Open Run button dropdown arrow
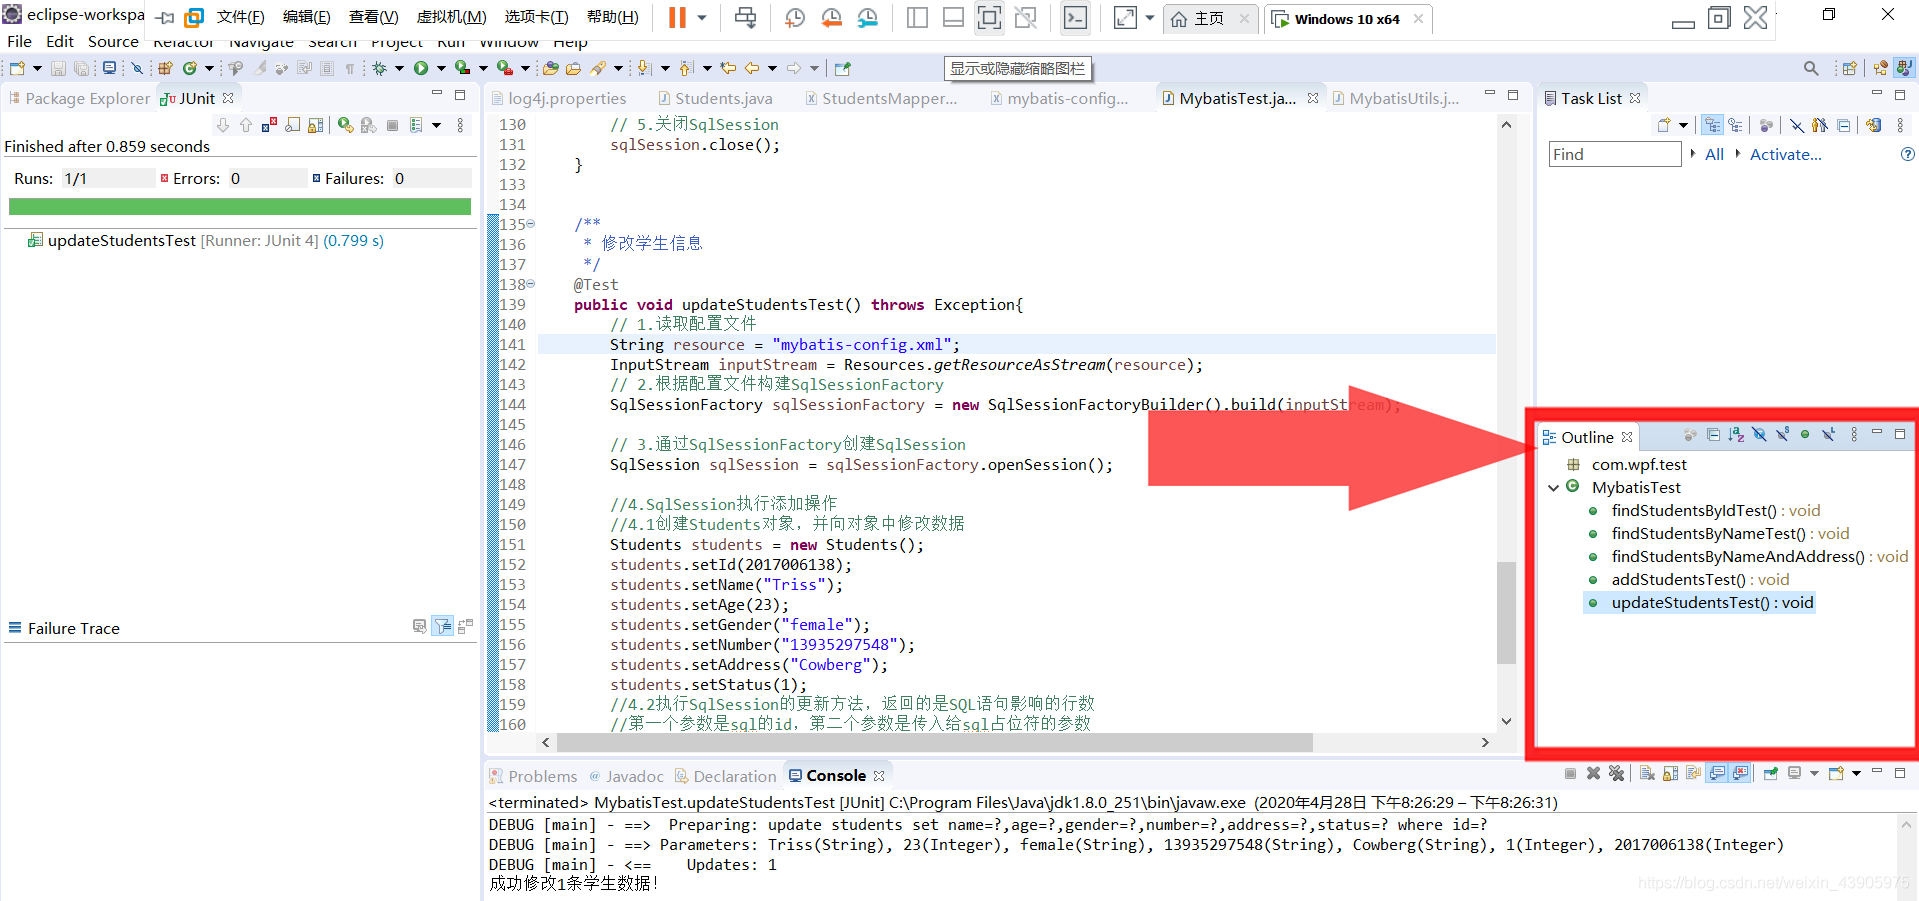The width and height of the screenshot is (1919, 901). [x=441, y=68]
